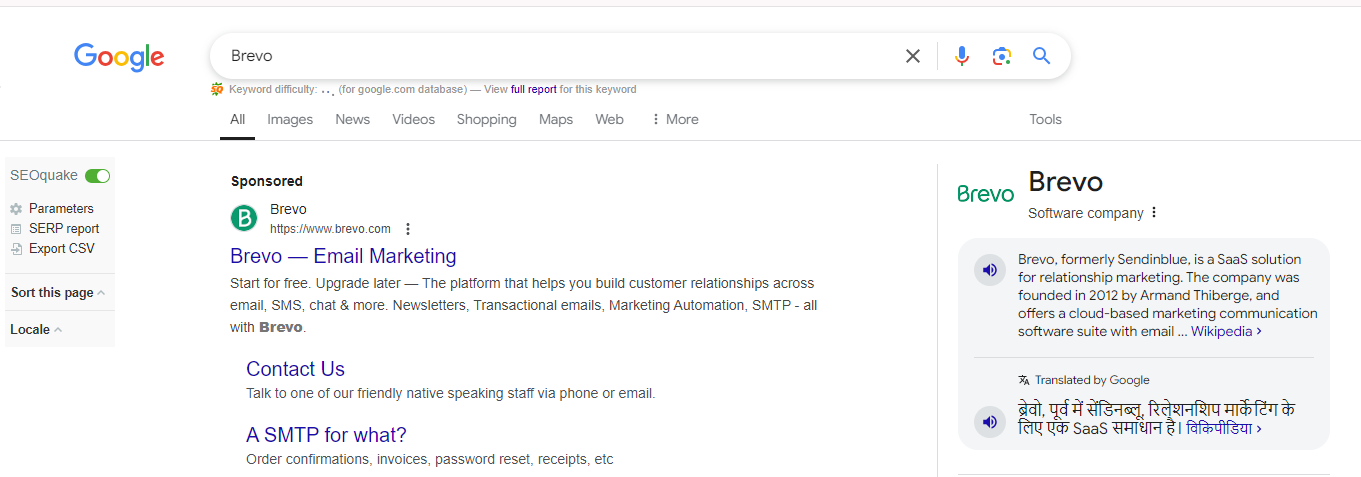Switch to the Images tab
Screen dimensions: 1361x477
(x=289, y=119)
